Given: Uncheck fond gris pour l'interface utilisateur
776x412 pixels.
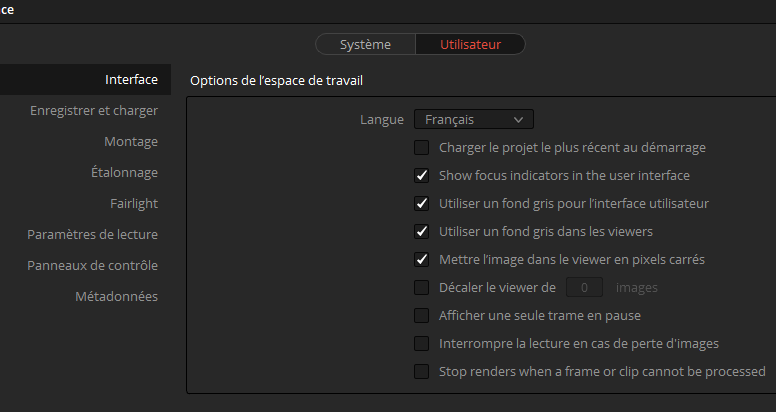Looking at the screenshot, I should tap(422, 204).
